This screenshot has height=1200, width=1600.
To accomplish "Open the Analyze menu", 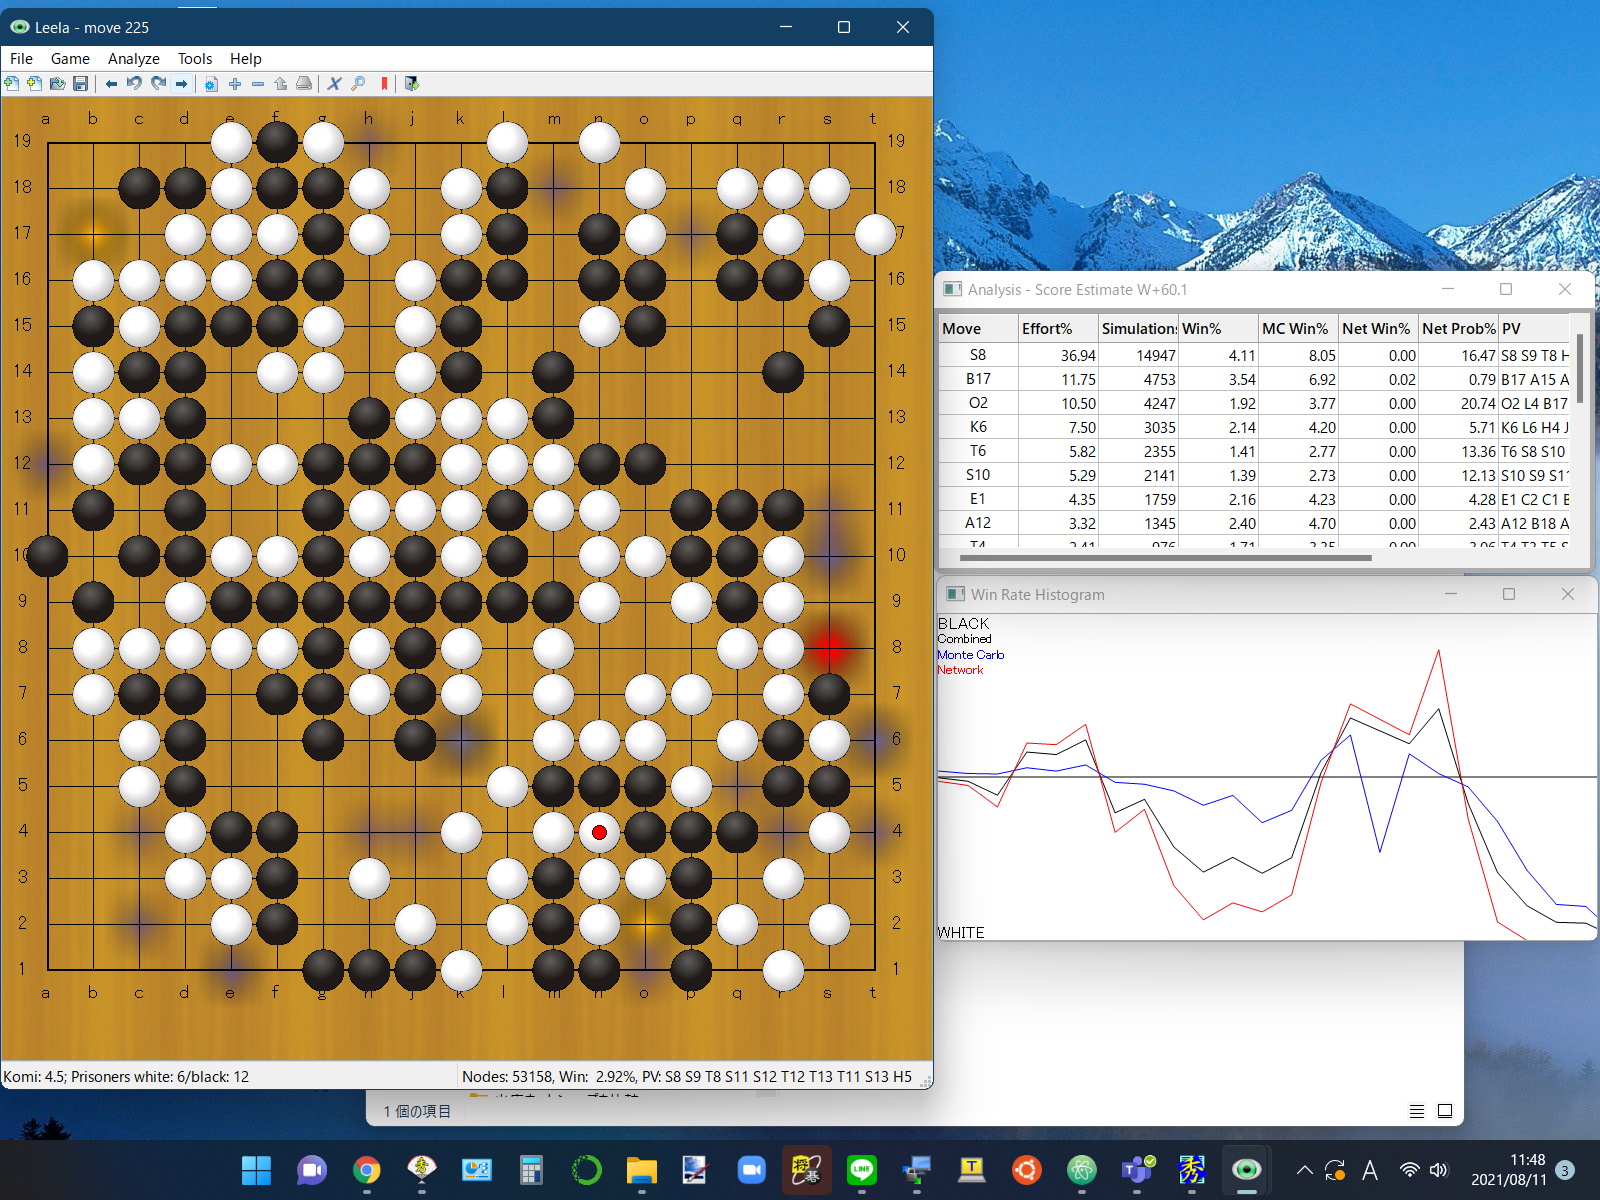I will [133, 59].
